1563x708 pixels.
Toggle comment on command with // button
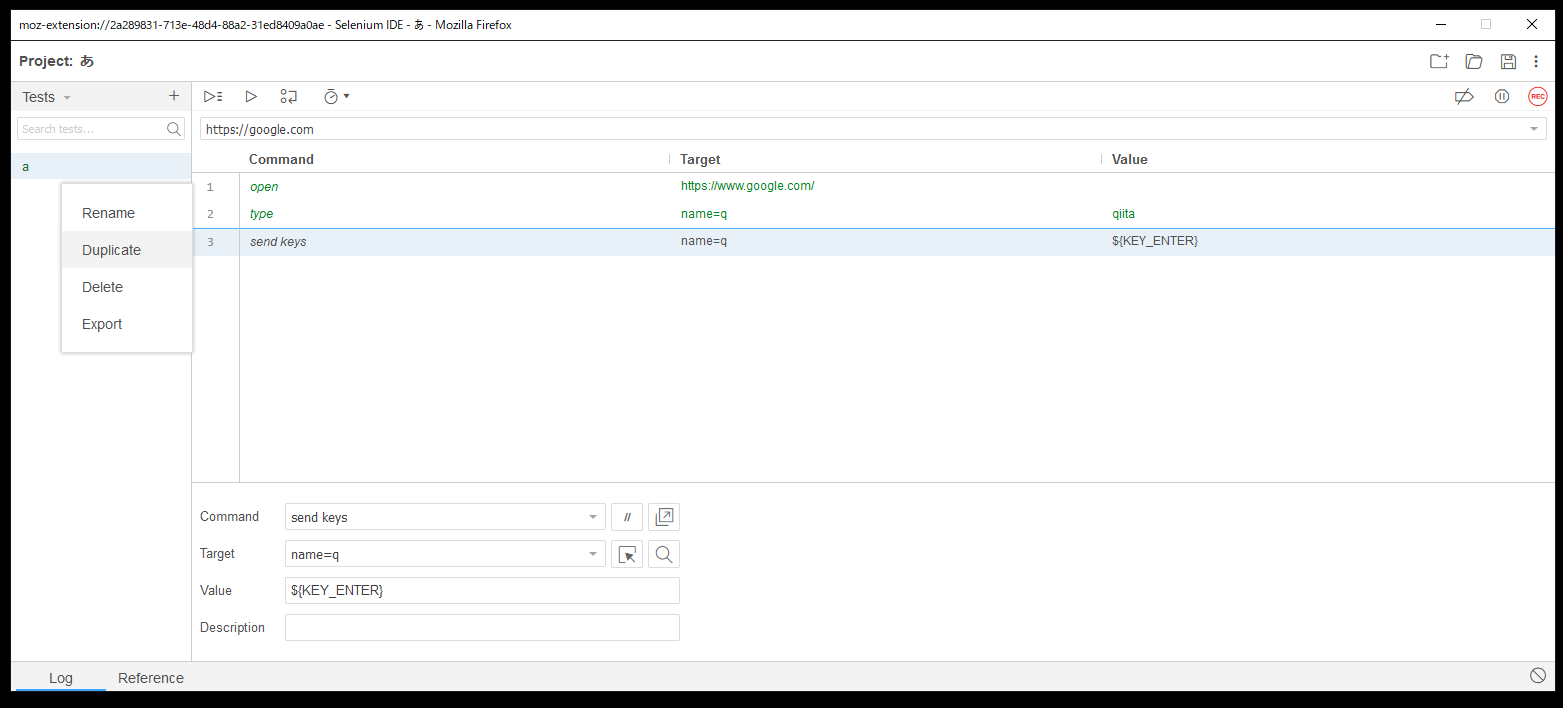627,517
